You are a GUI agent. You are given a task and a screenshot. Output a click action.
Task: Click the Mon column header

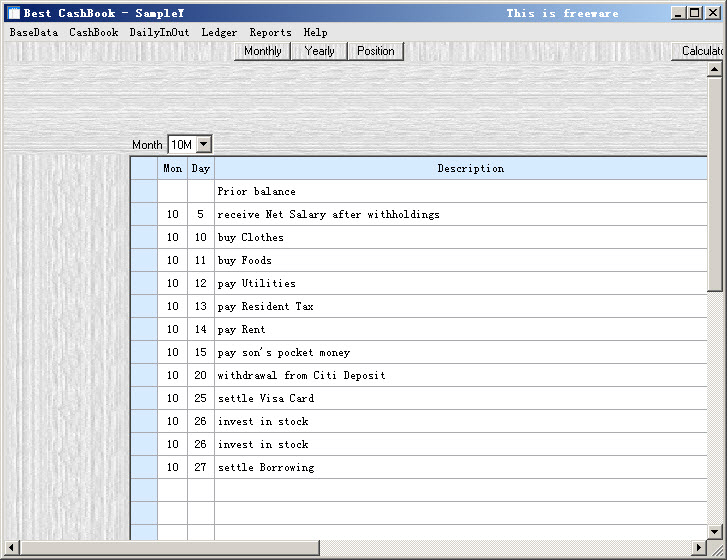172,168
